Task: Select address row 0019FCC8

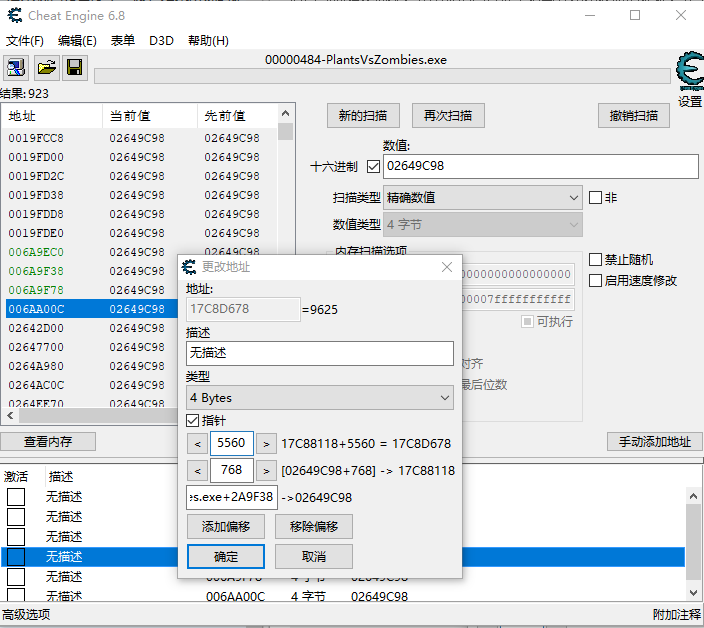Action: click(141, 138)
